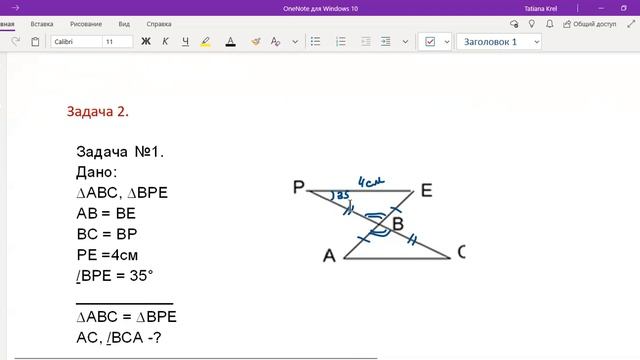Click the 'PE =4см' line
This screenshot has height=360, width=640.
107,255
